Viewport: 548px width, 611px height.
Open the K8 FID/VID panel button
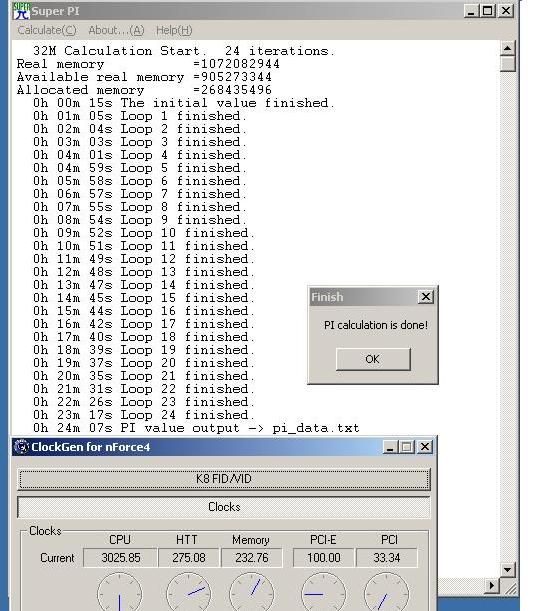pos(224,479)
